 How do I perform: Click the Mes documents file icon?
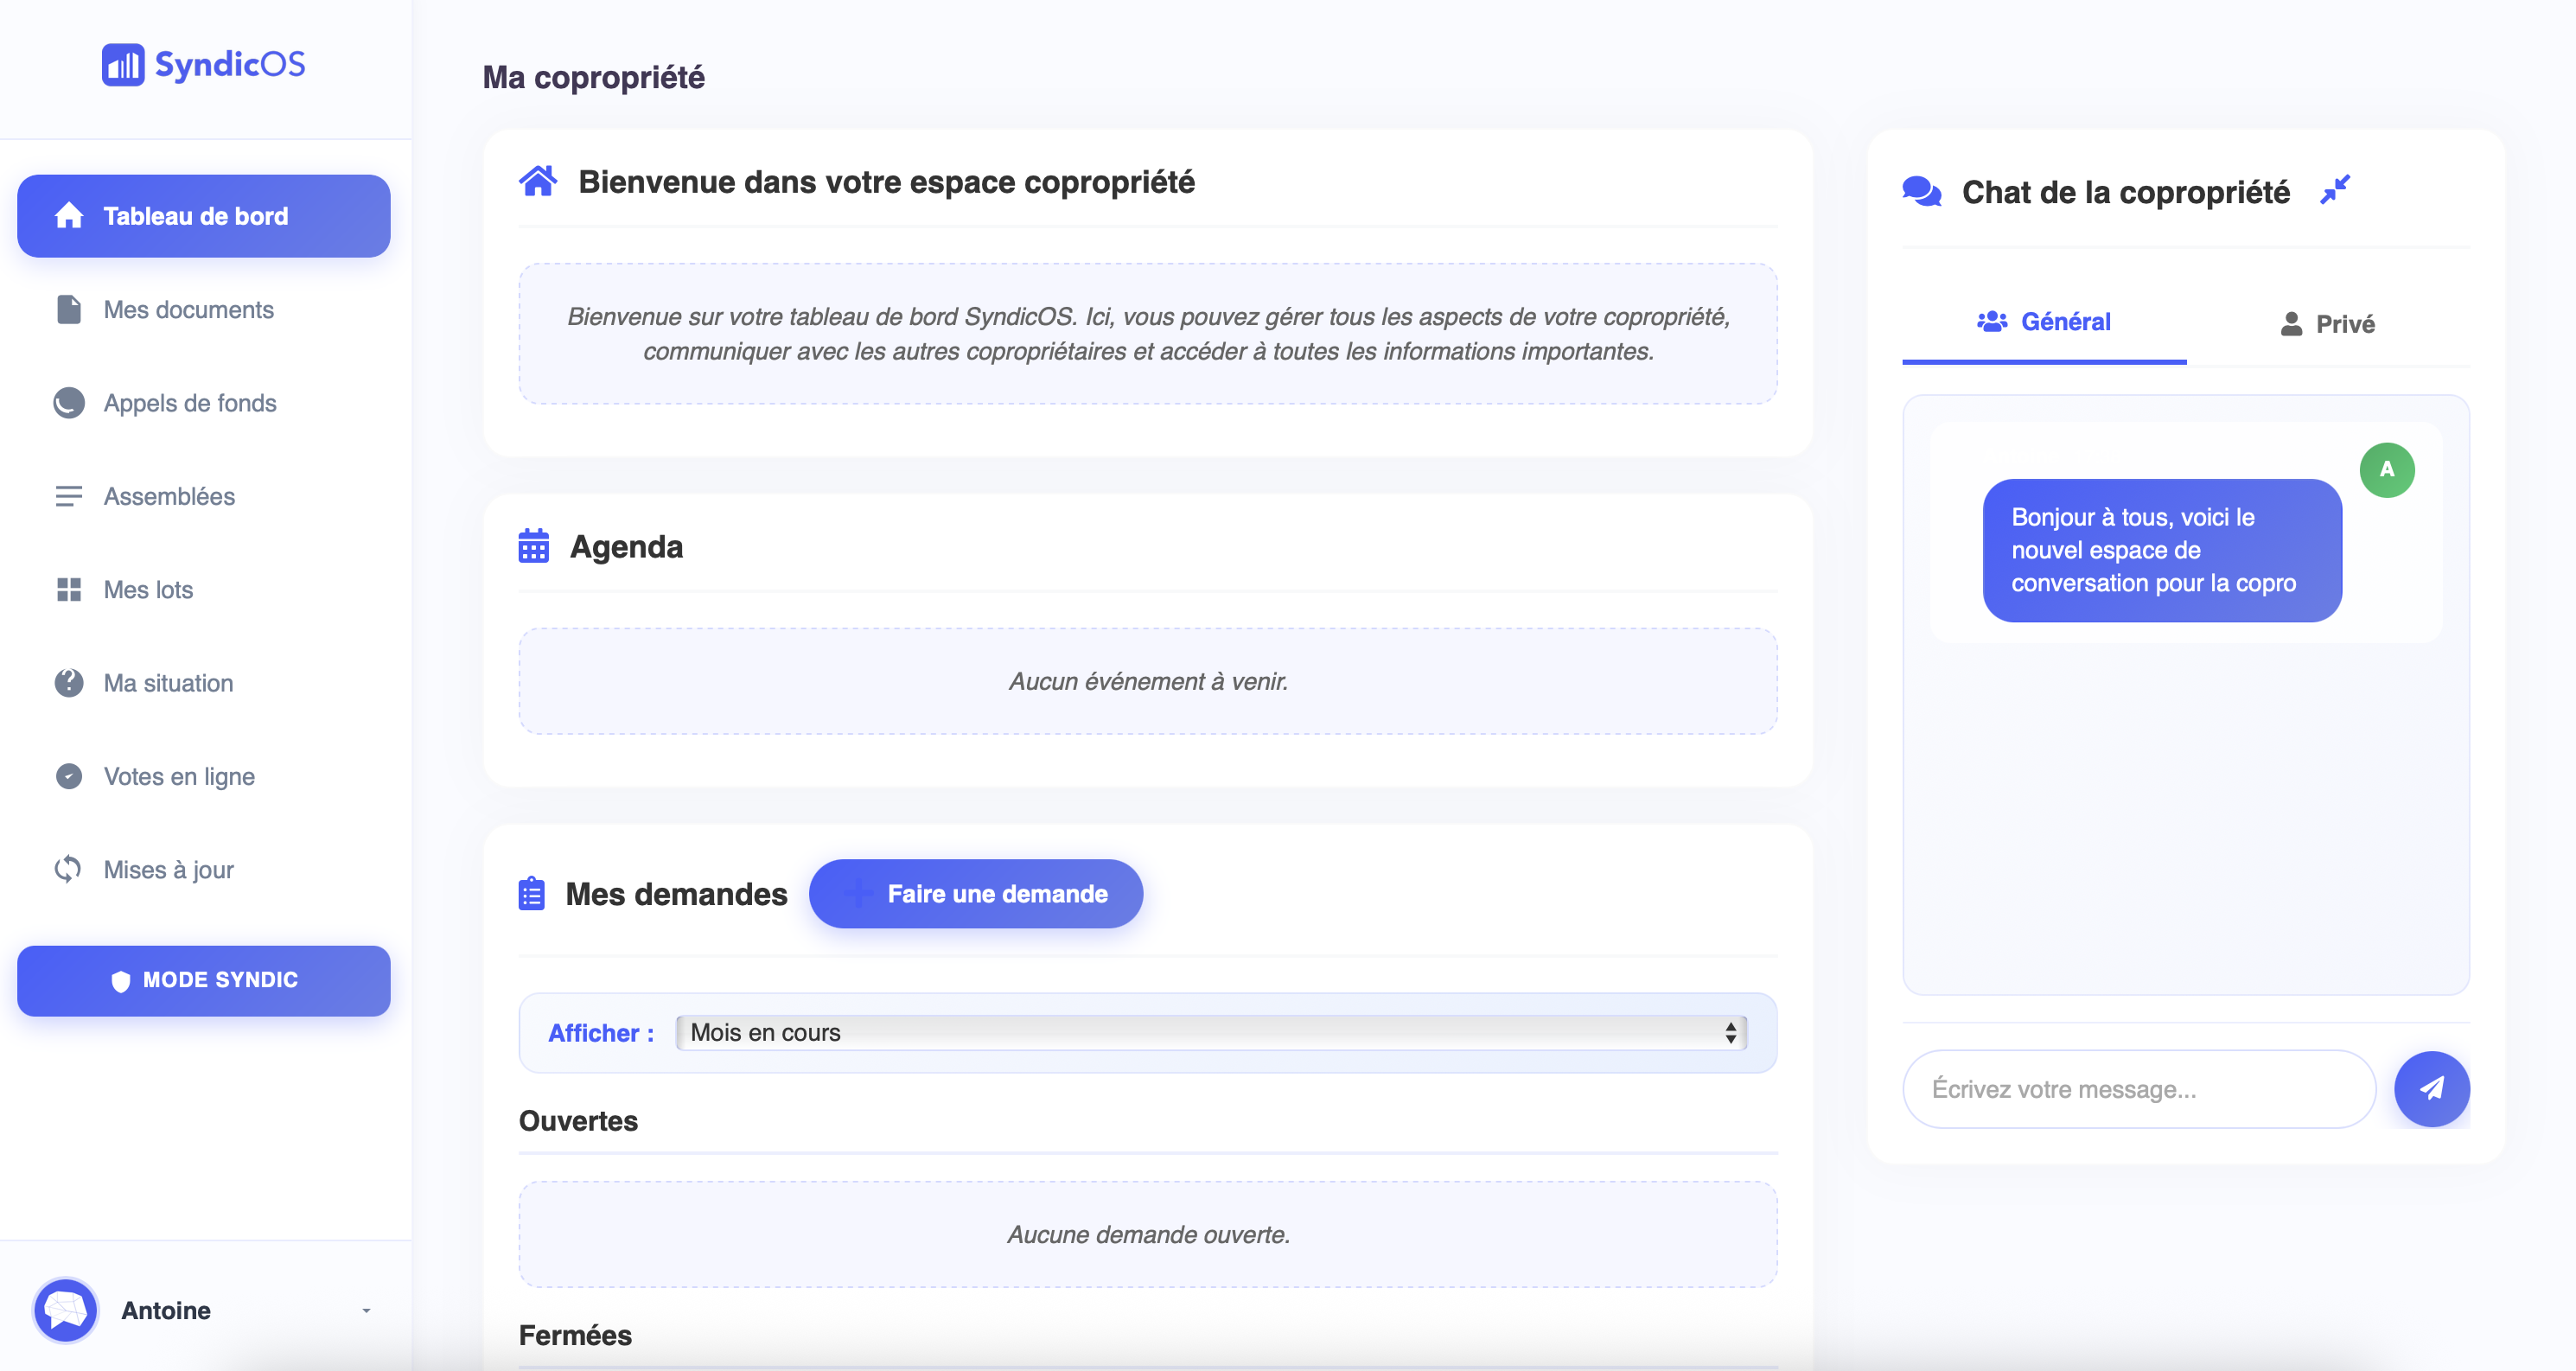click(68, 310)
